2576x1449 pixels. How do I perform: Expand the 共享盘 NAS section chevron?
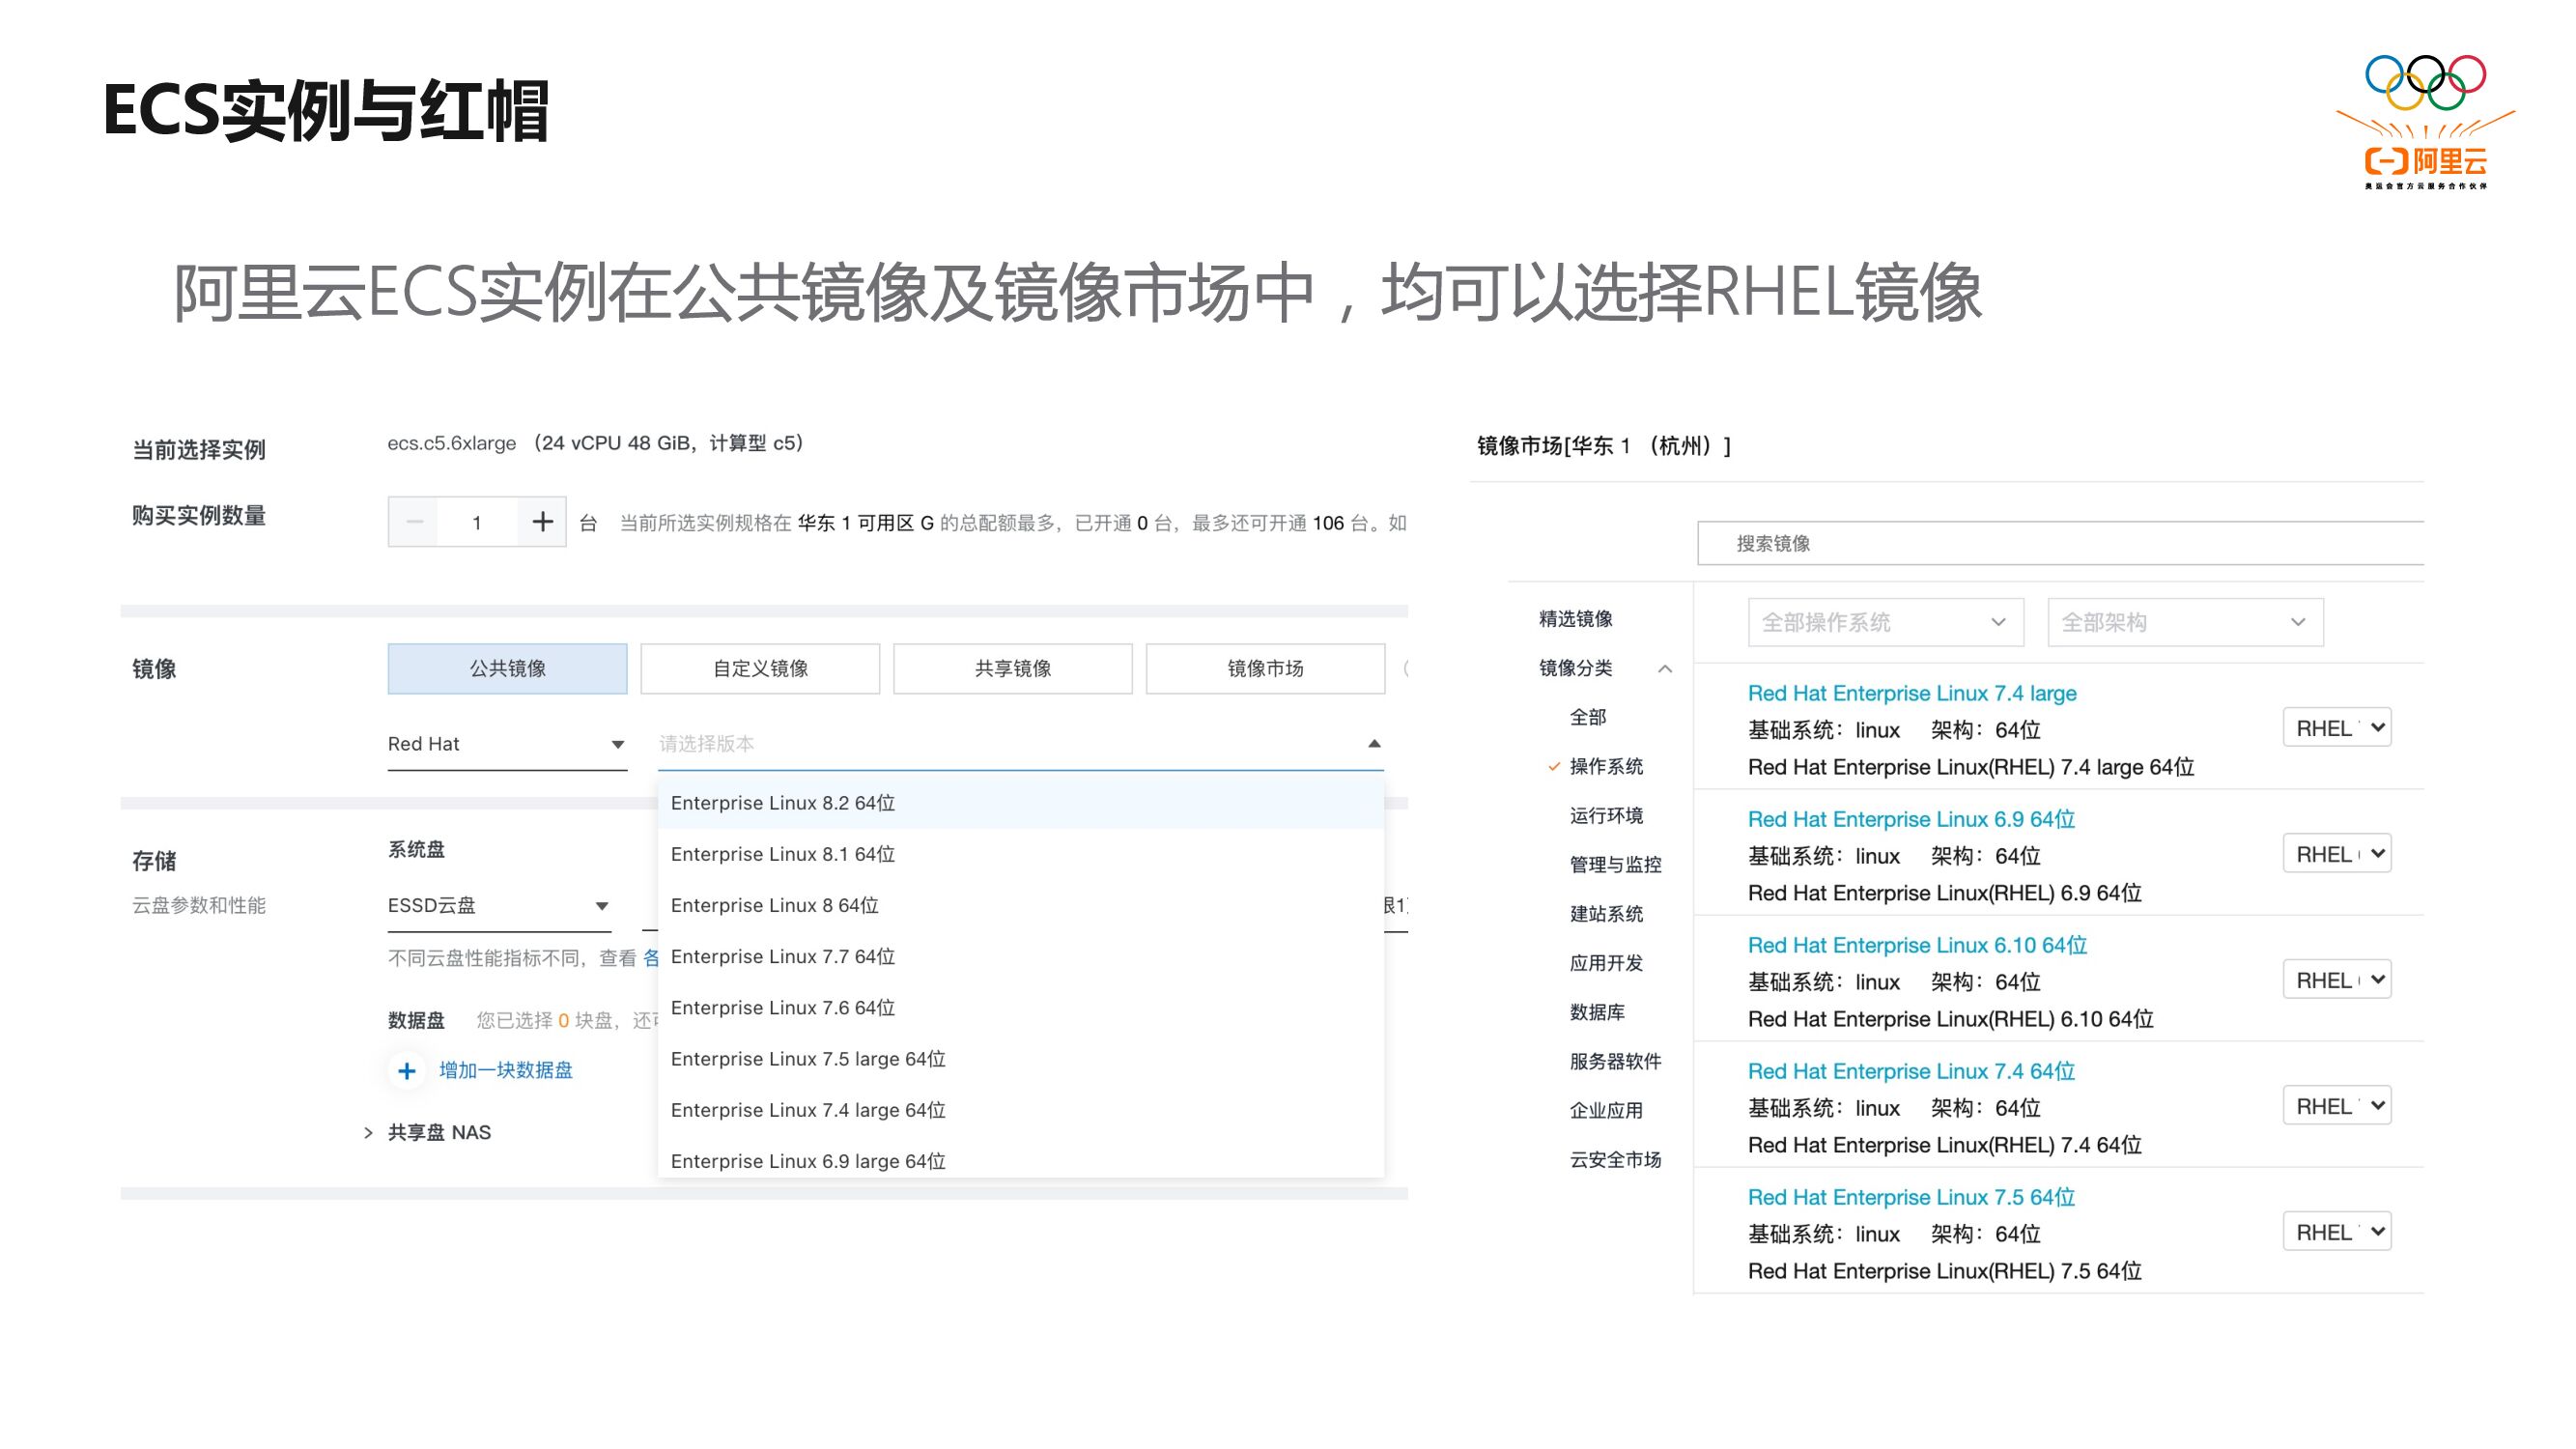click(368, 1133)
